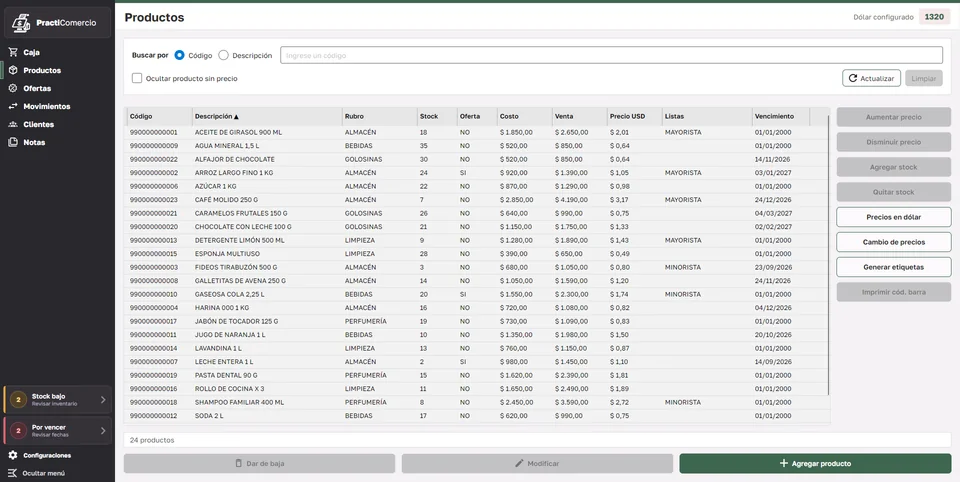960x482 pixels.
Task: Click the dólar configurado value 1320
Action: coord(934,17)
